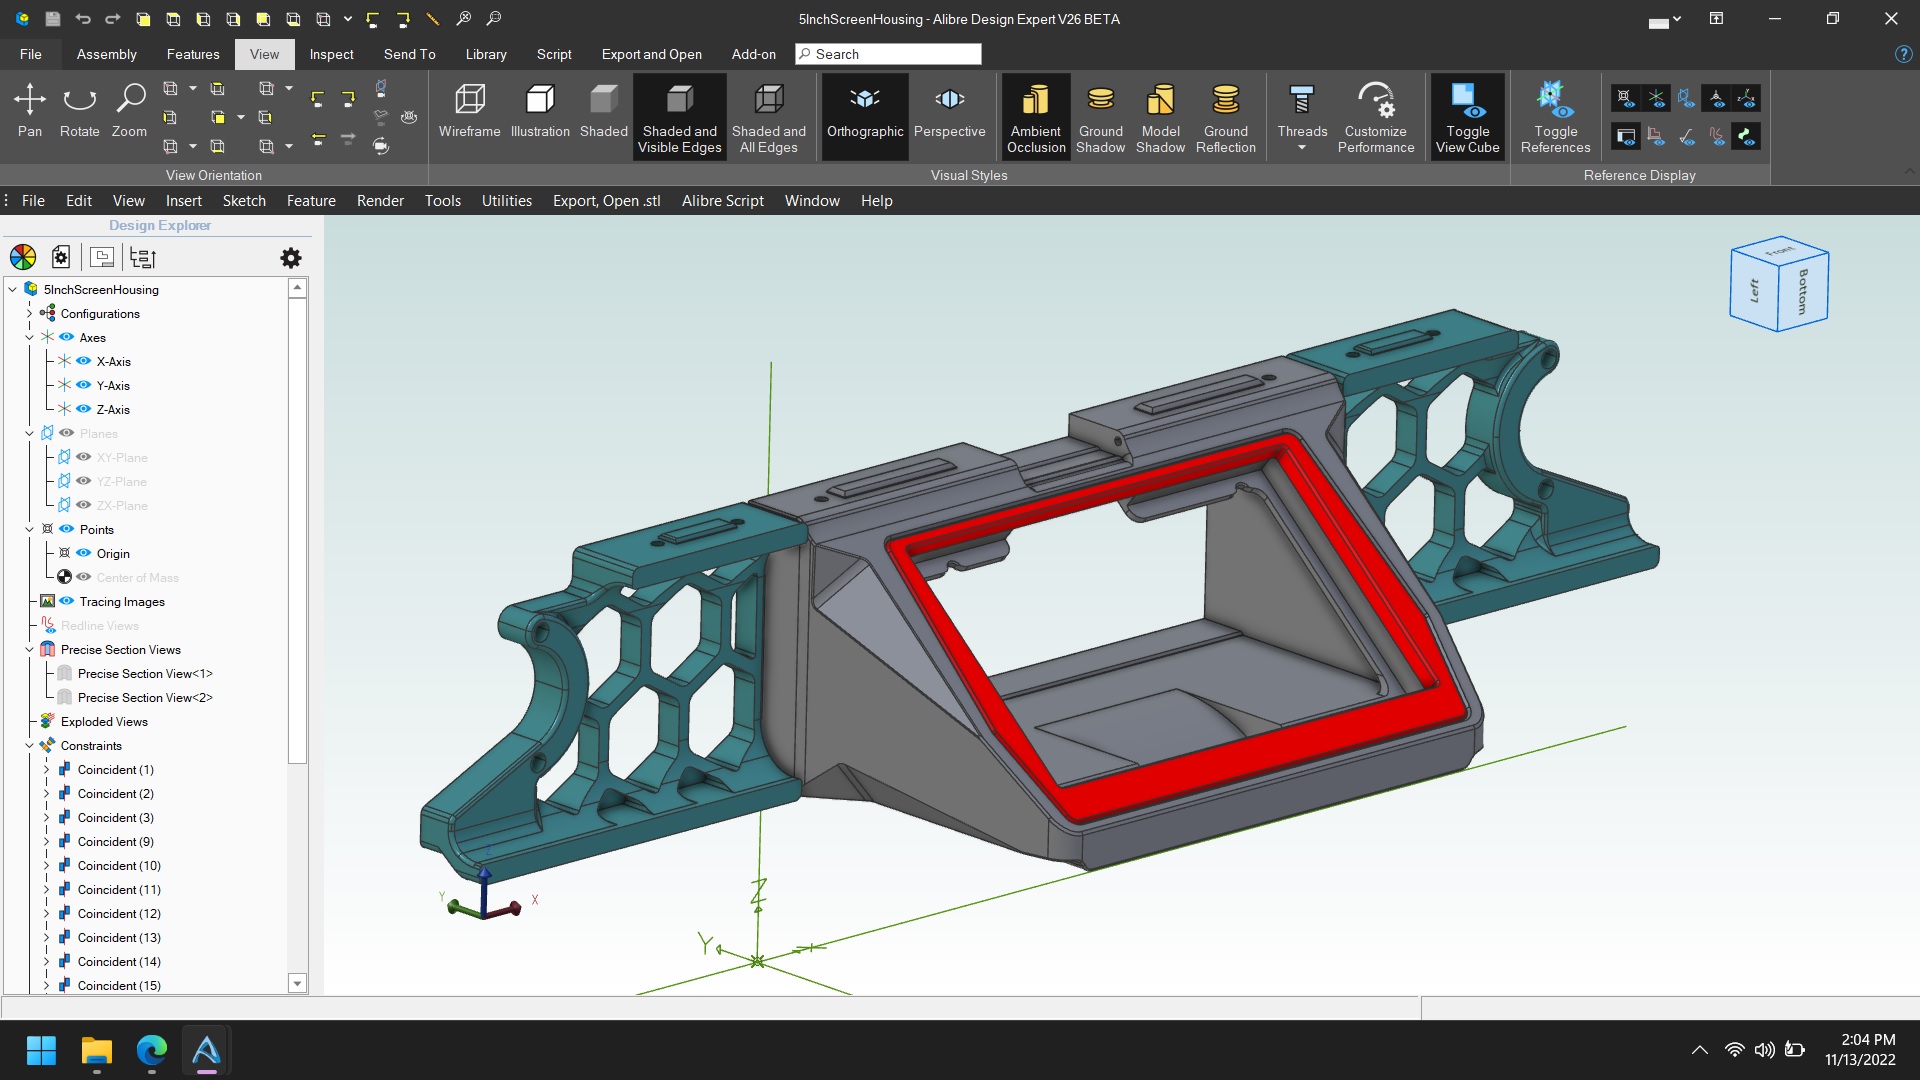Collapse Precise Section Views node
Image resolution: width=1920 pixels, height=1080 pixels.
point(29,649)
